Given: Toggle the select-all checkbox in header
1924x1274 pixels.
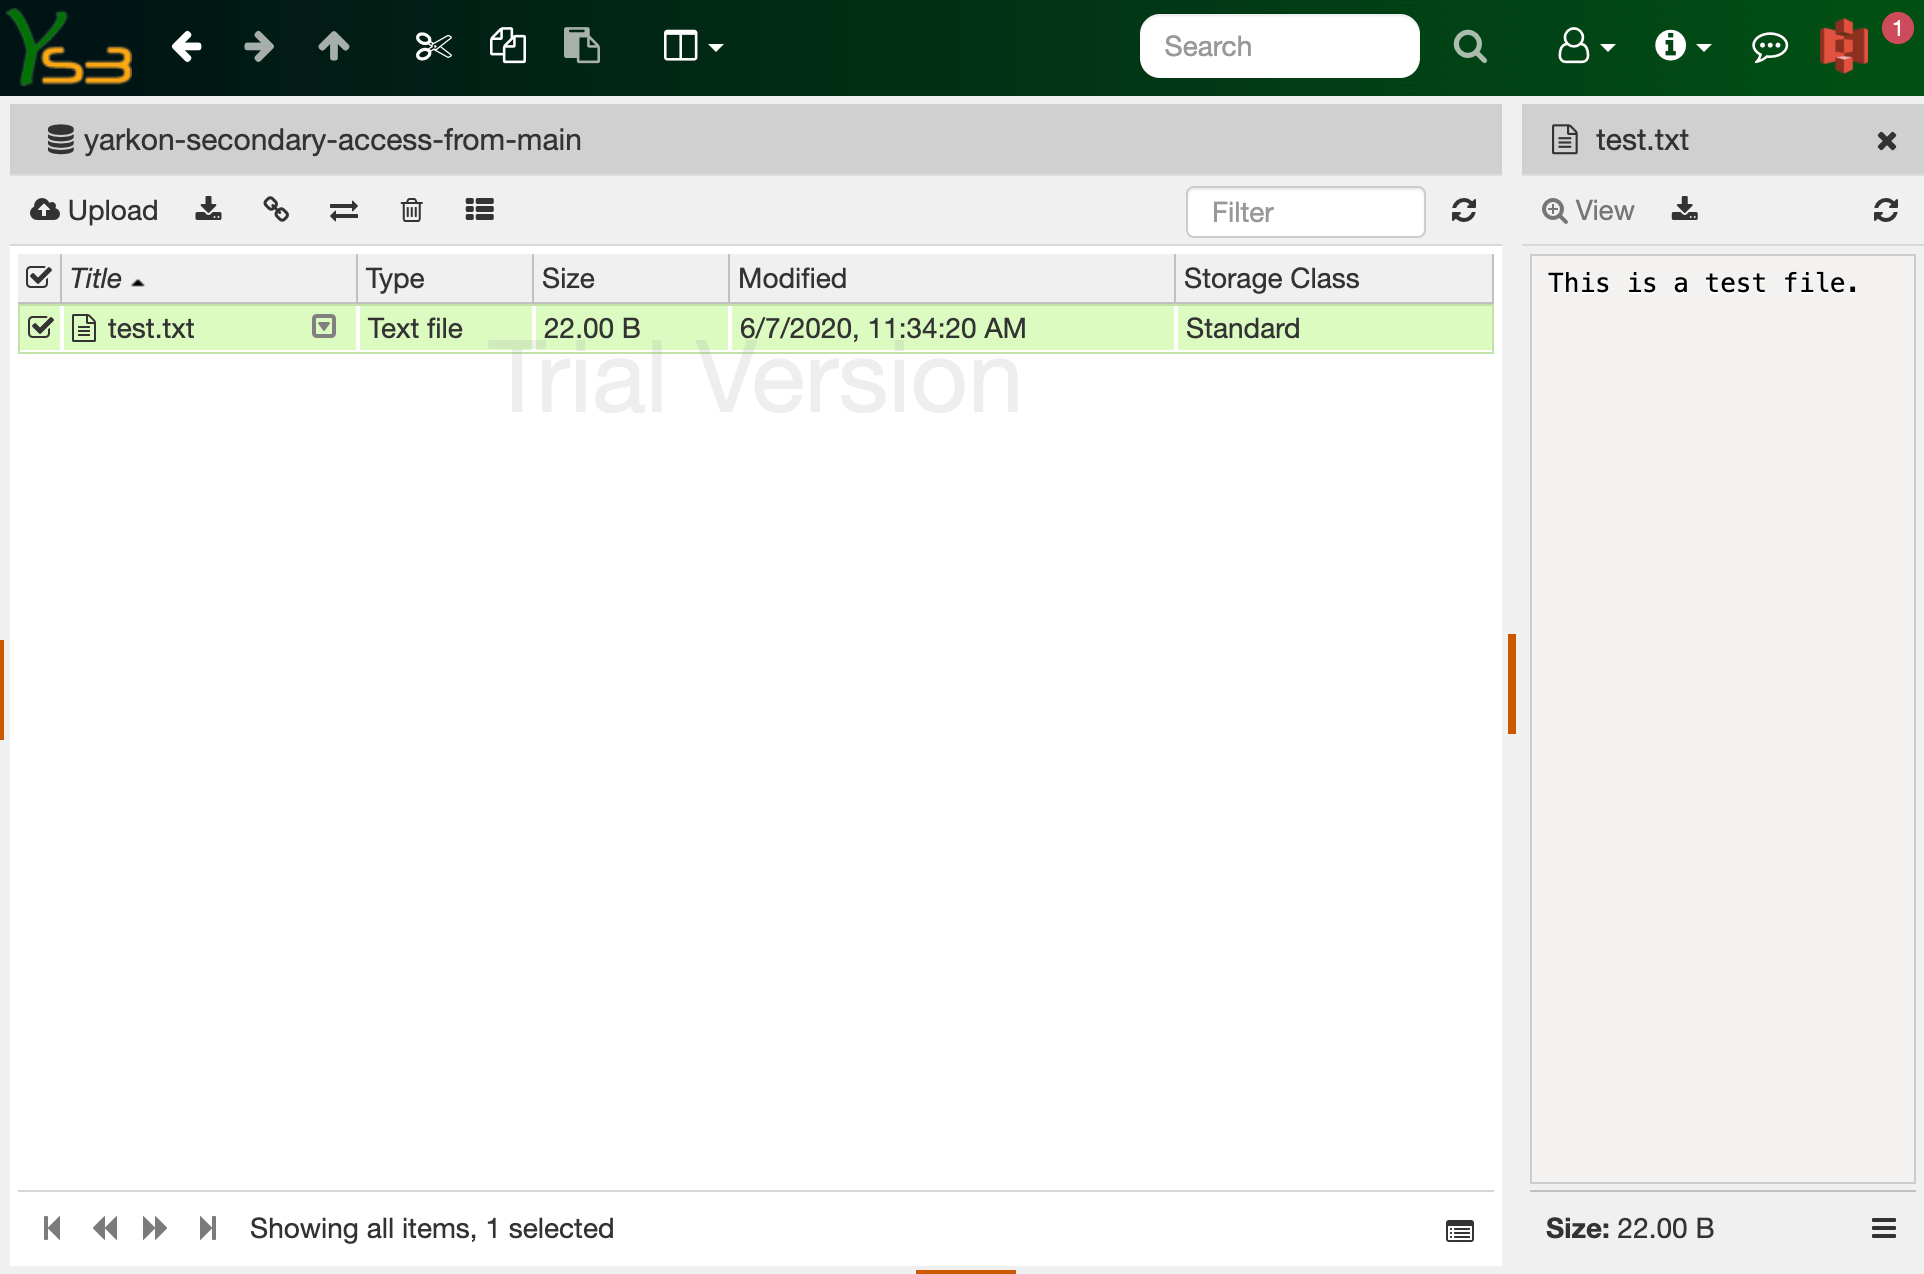Looking at the screenshot, I should (39, 278).
